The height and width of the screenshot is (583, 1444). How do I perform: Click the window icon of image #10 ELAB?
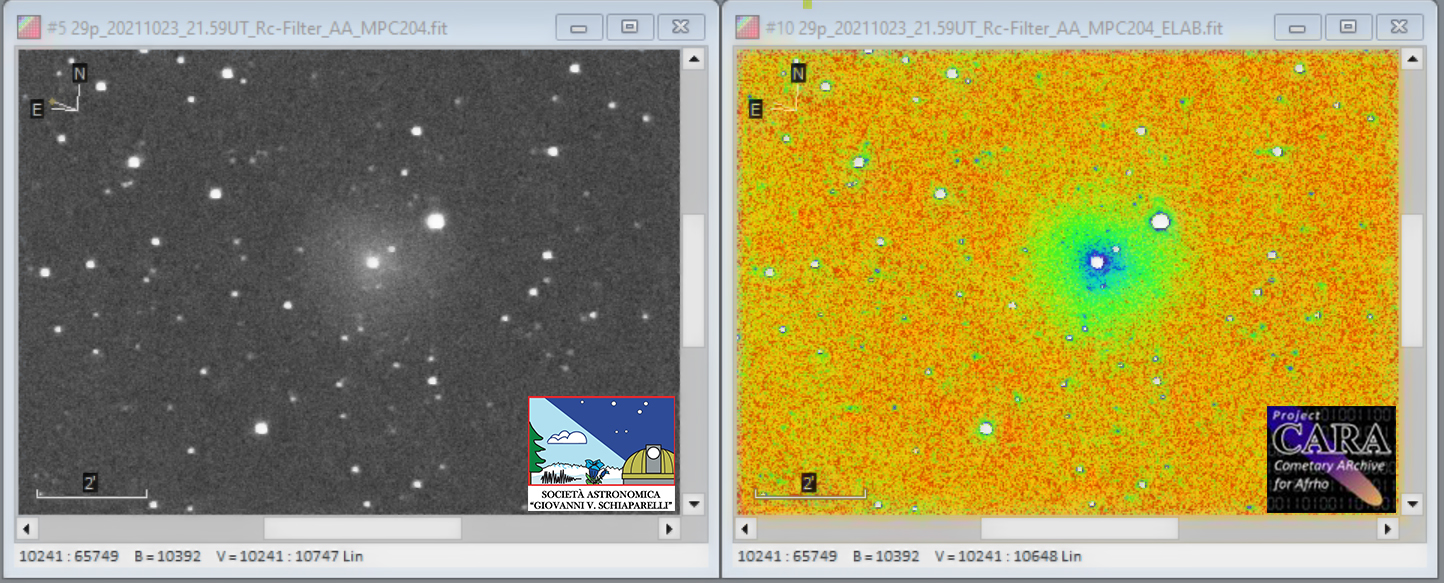pyautogui.click(x=747, y=28)
